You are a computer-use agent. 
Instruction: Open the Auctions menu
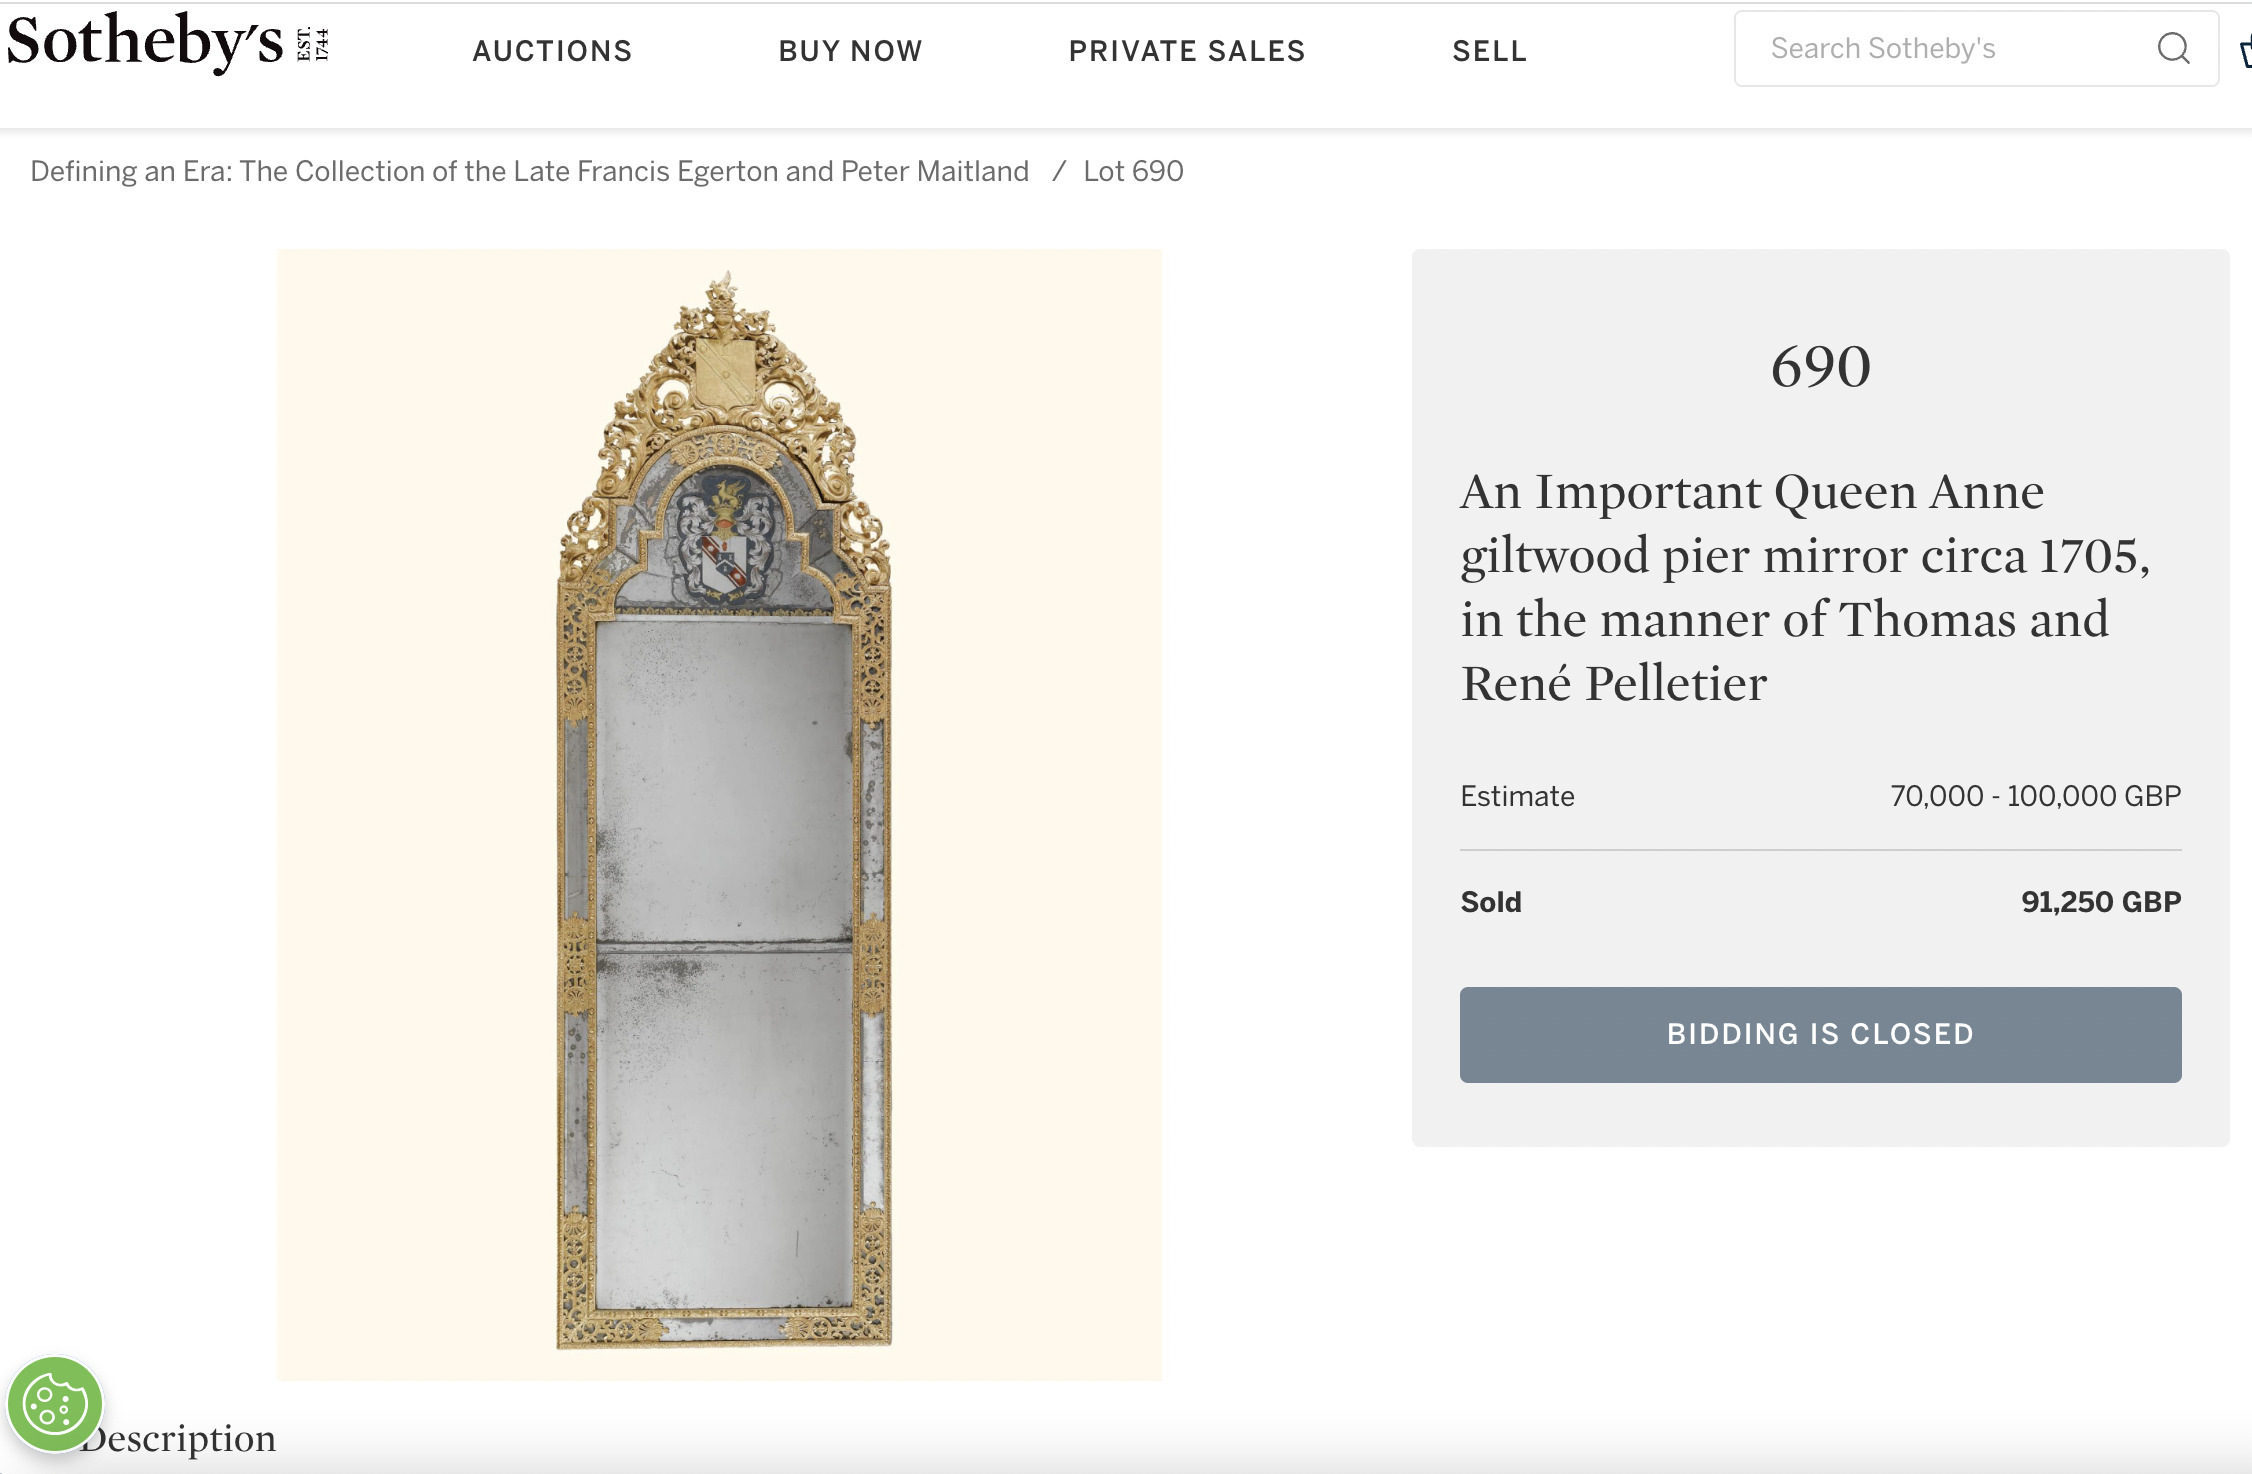pos(552,51)
